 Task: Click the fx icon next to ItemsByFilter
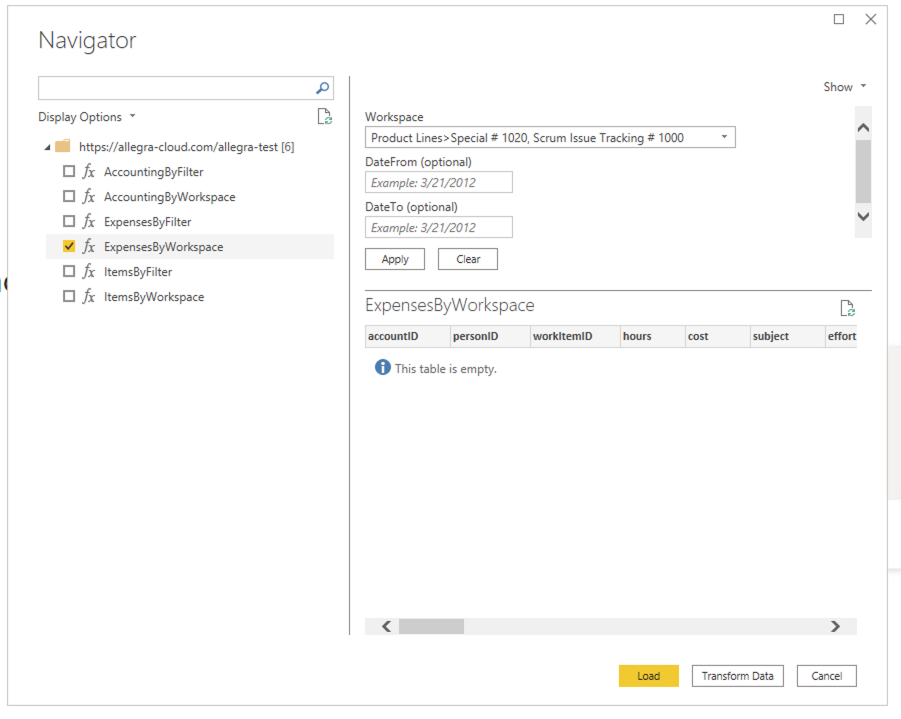pos(89,271)
